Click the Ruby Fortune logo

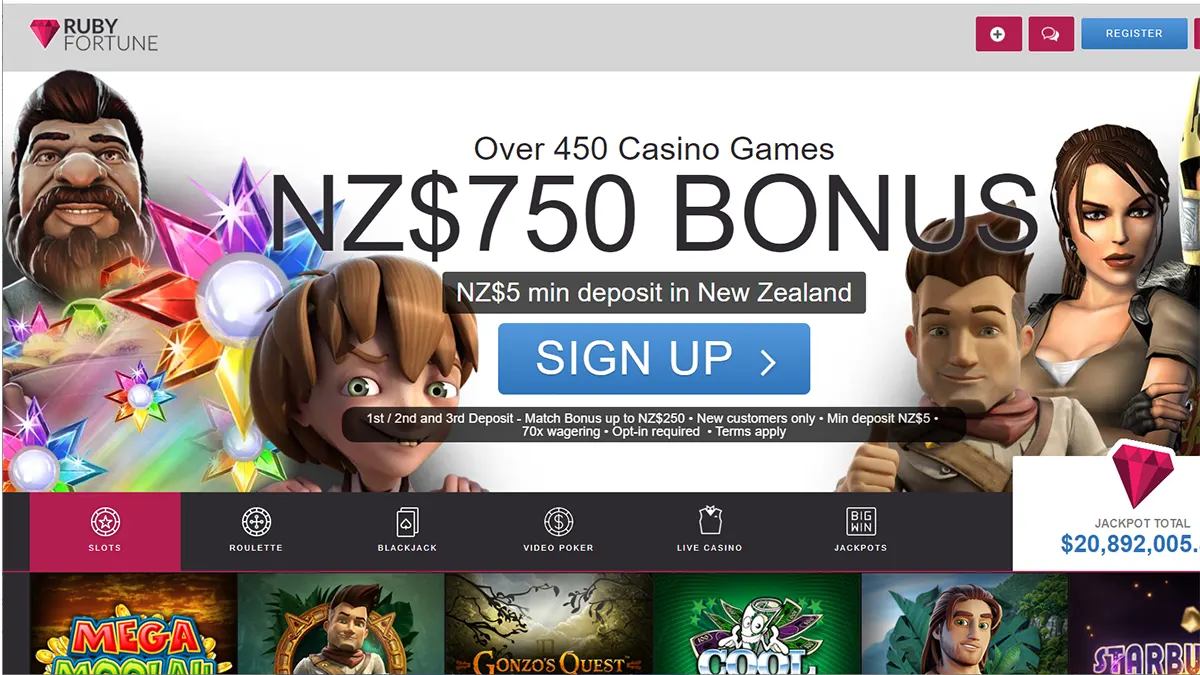[x=94, y=34]
